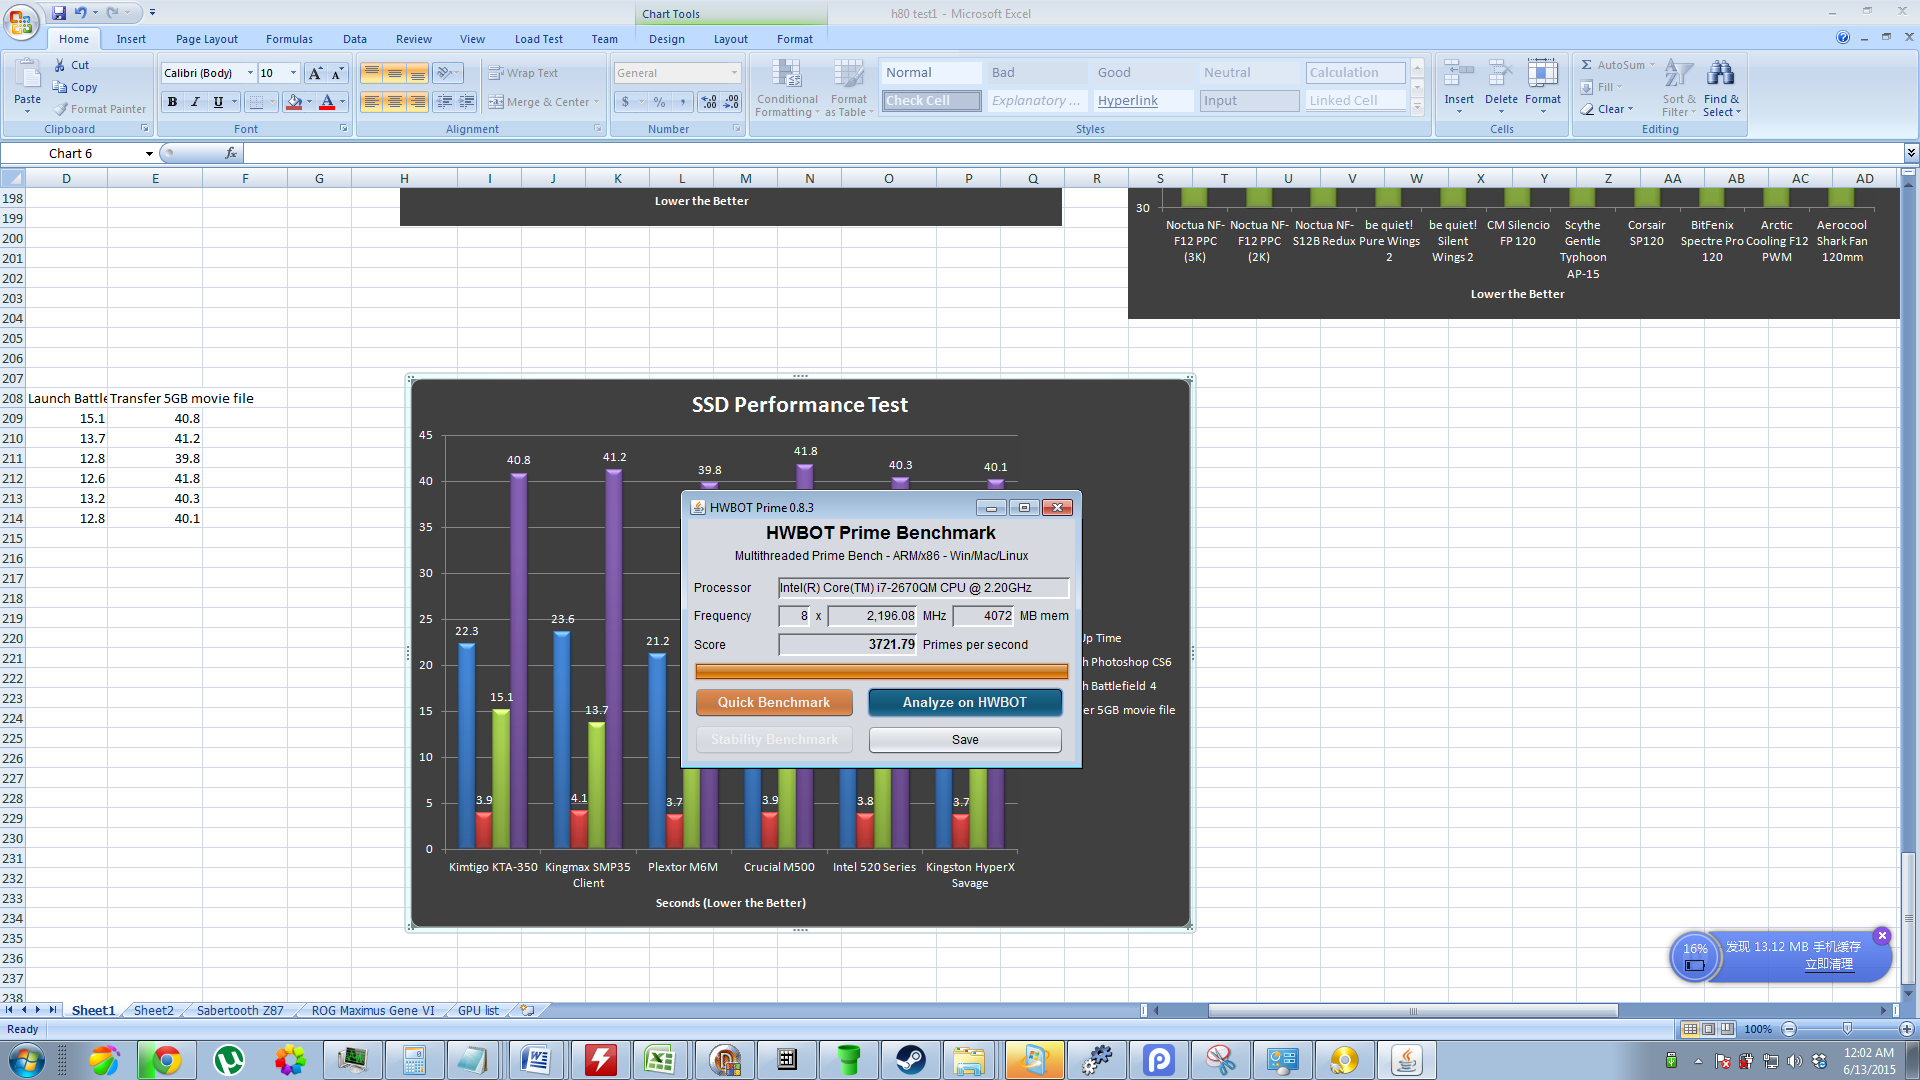Switch to the Insert ribbon tab

[131, 39]
